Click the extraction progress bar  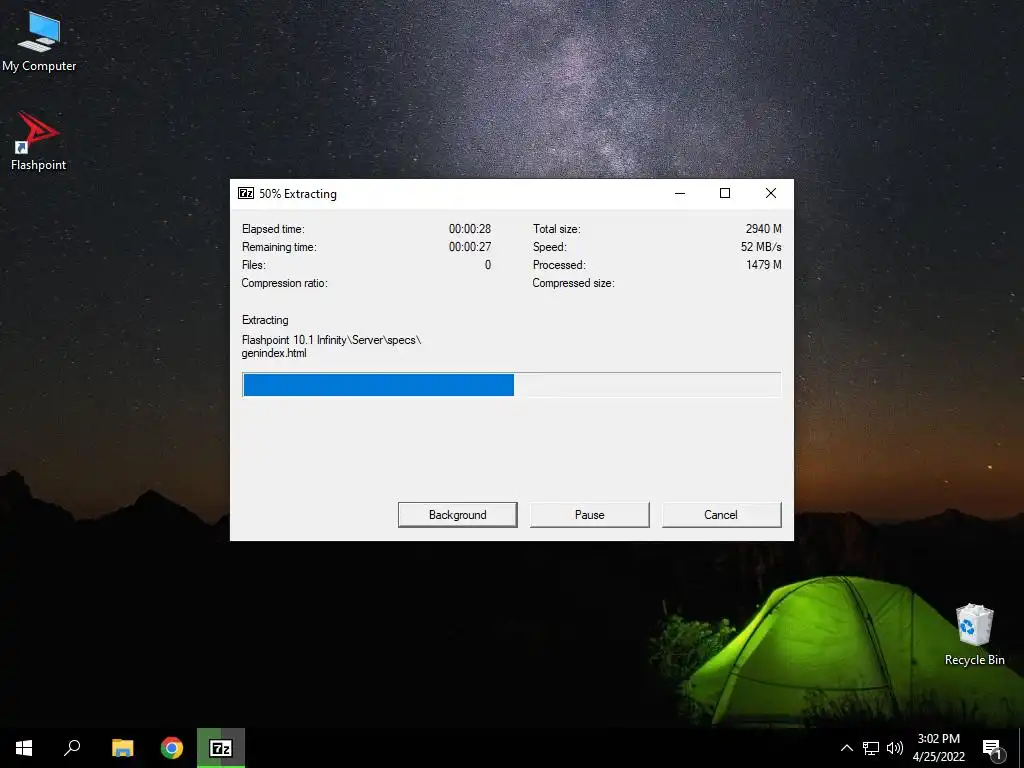(511, 385)
